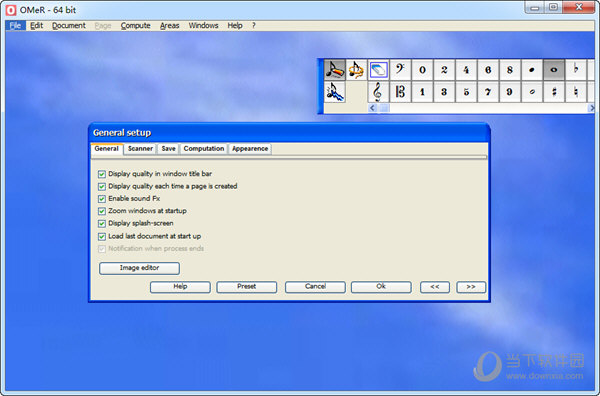The height and width of the screenshot is (396, 600).
Task: Confirm settings with Ok button
Action: pos(381,287)
